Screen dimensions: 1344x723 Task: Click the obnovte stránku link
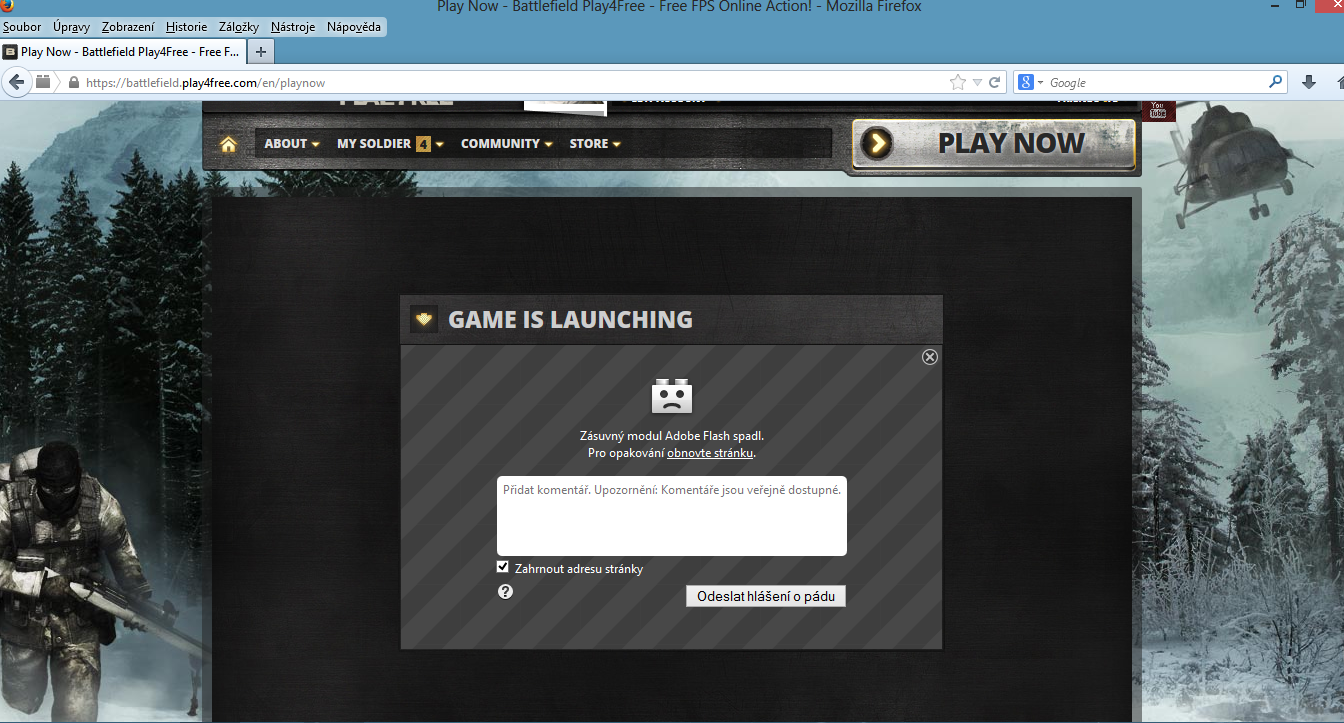pos(710,453)
